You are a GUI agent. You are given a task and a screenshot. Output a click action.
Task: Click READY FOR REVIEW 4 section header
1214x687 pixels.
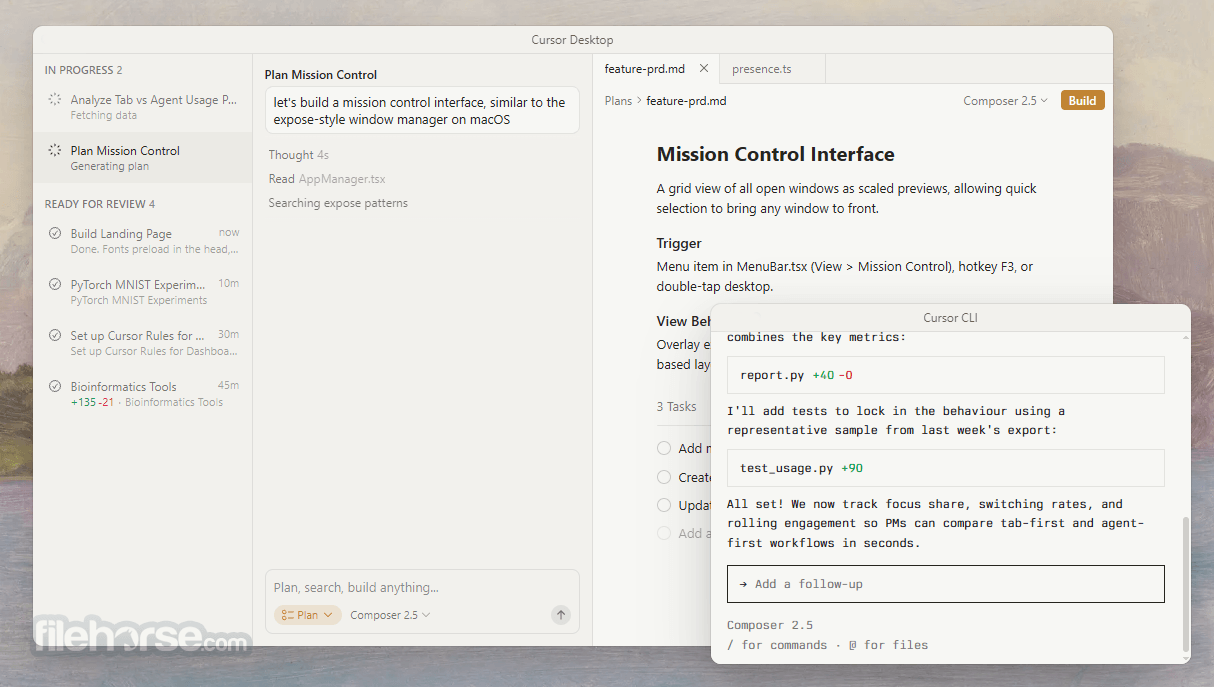click(x=99, y=204)
